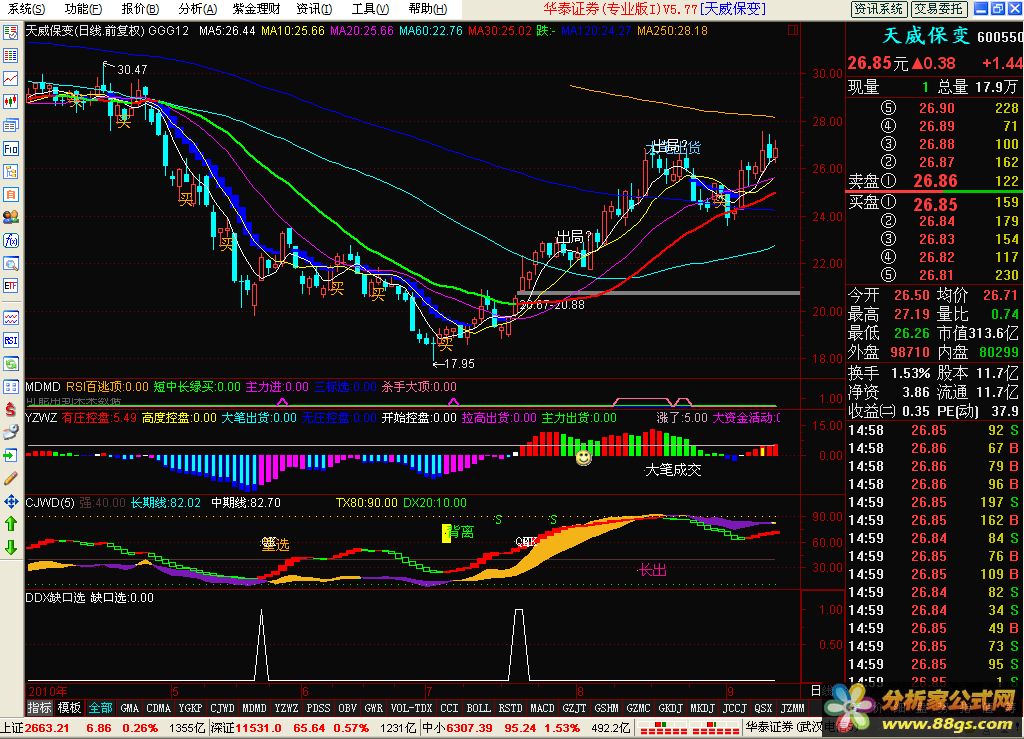Open the 报价(B) menu
Viewport: 1024px width, 739px height.
(x=140, y=8)
